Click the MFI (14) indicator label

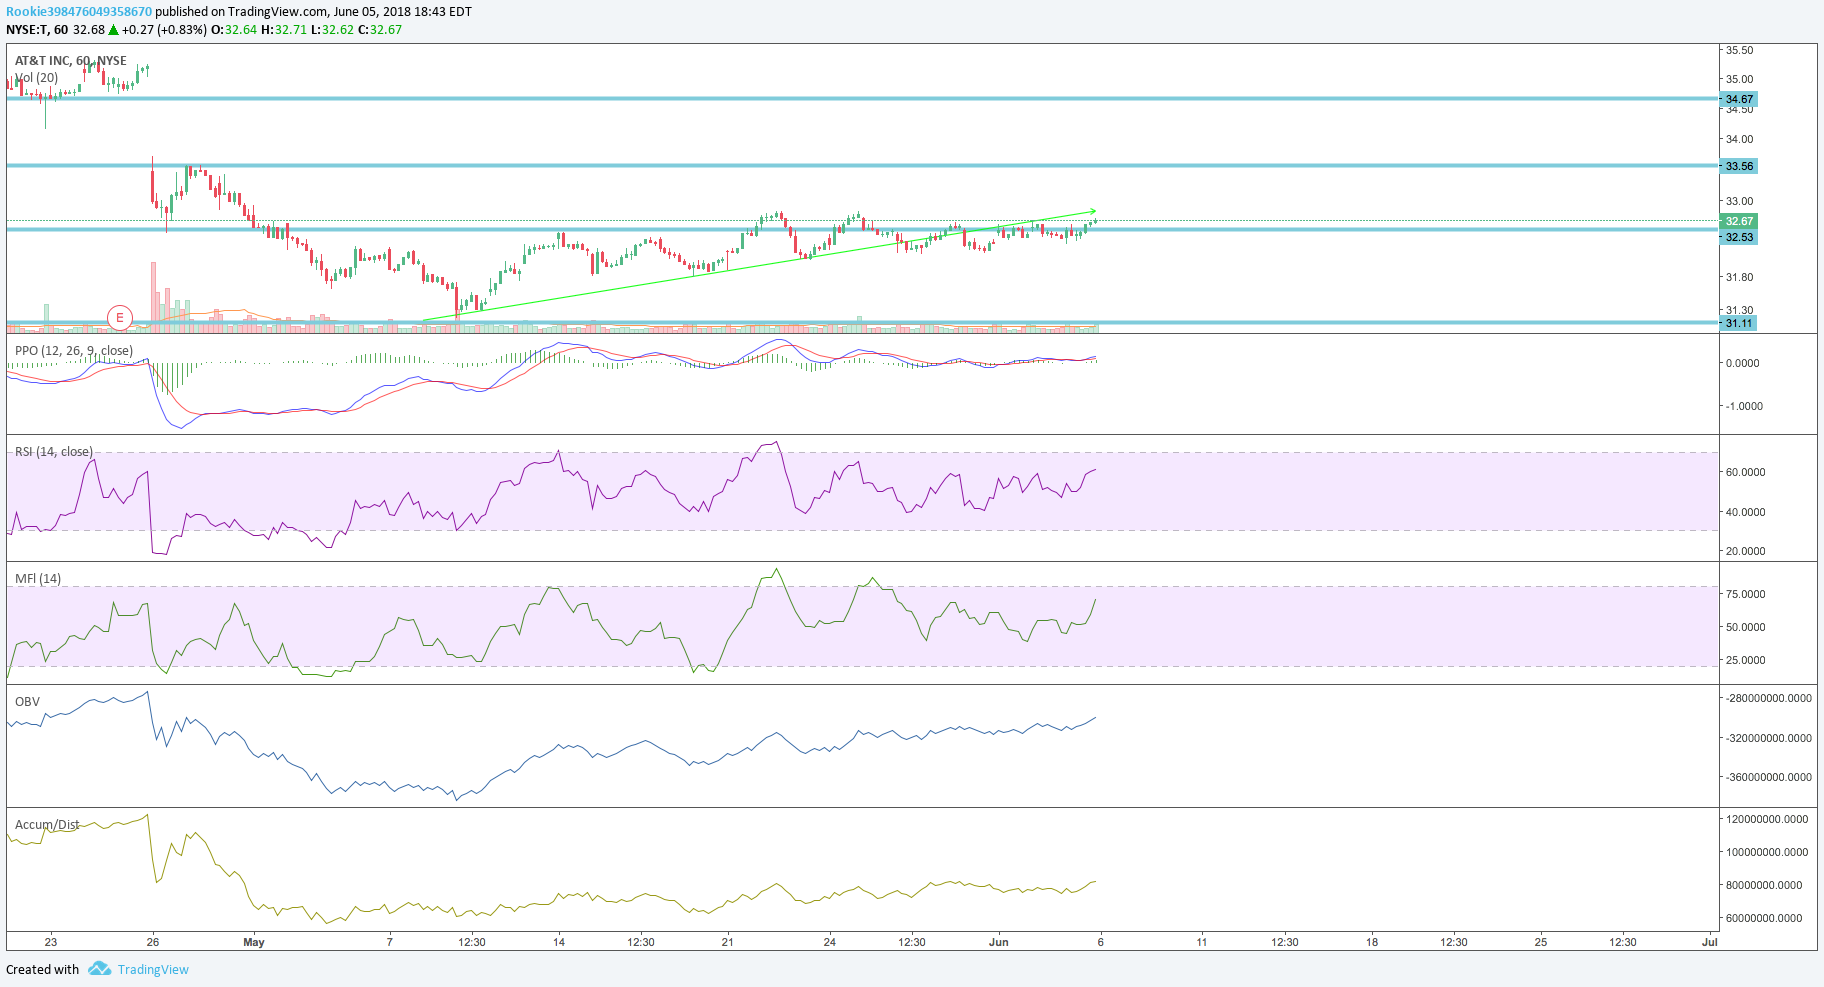click(37, 578)
